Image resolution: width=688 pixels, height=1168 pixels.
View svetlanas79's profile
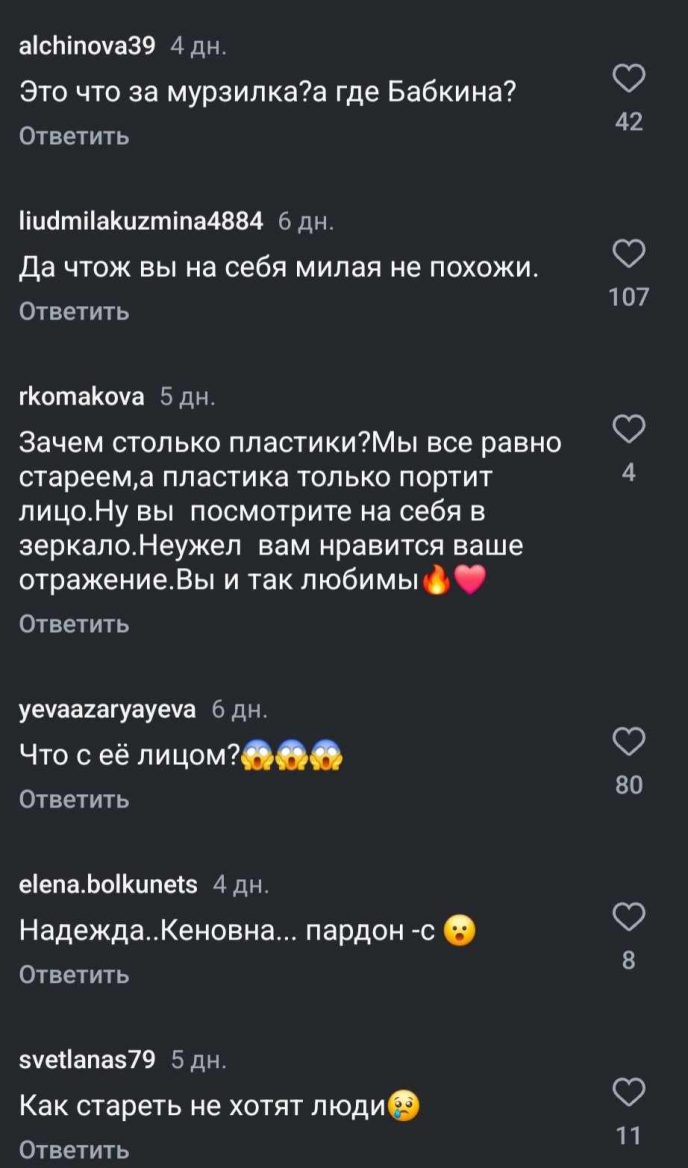pyautogui.click(x=88, y=1059)
